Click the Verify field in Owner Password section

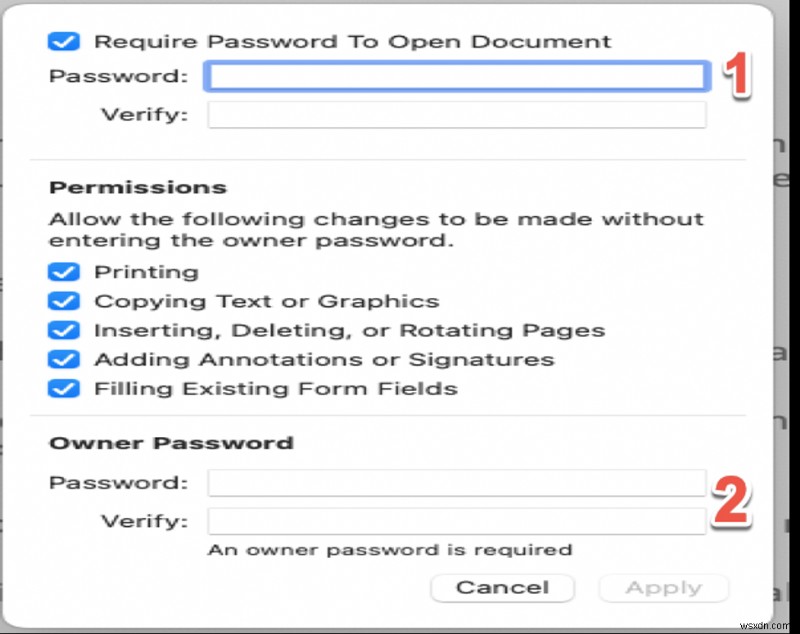point(455,520)
